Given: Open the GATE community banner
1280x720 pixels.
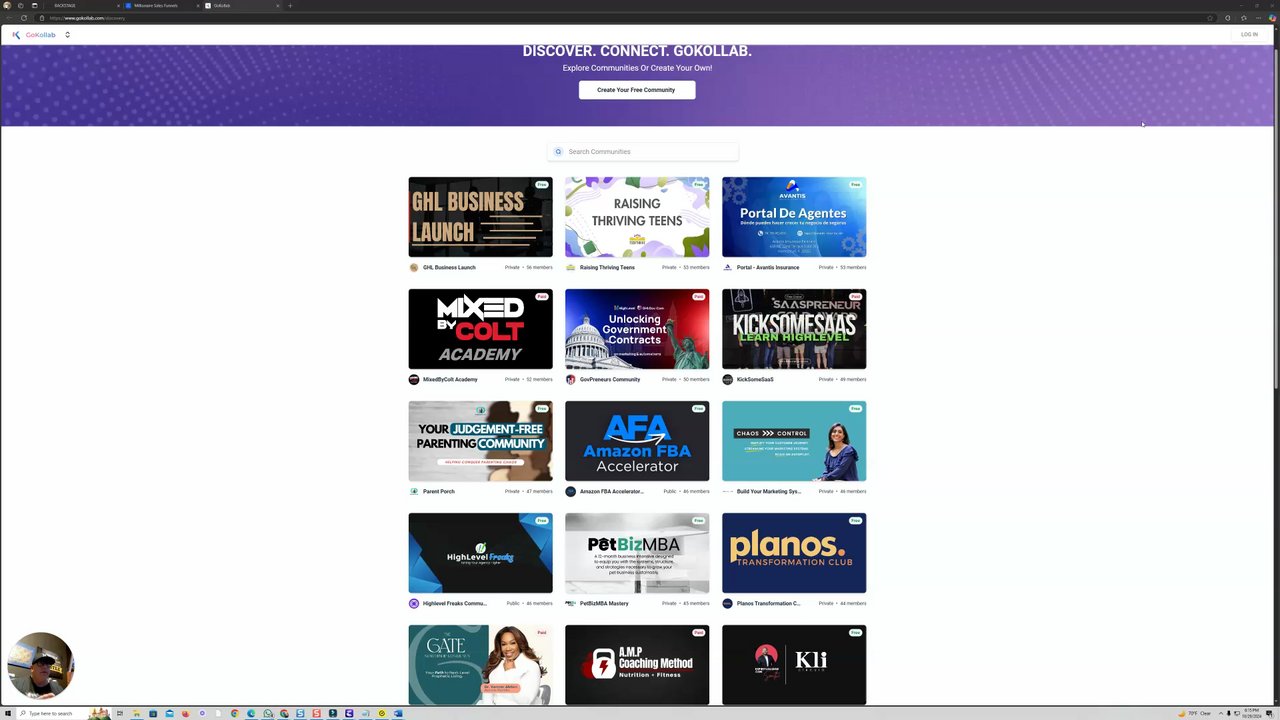Looking at the screenshot, I should pyautogui.click(x=480, y=665).
